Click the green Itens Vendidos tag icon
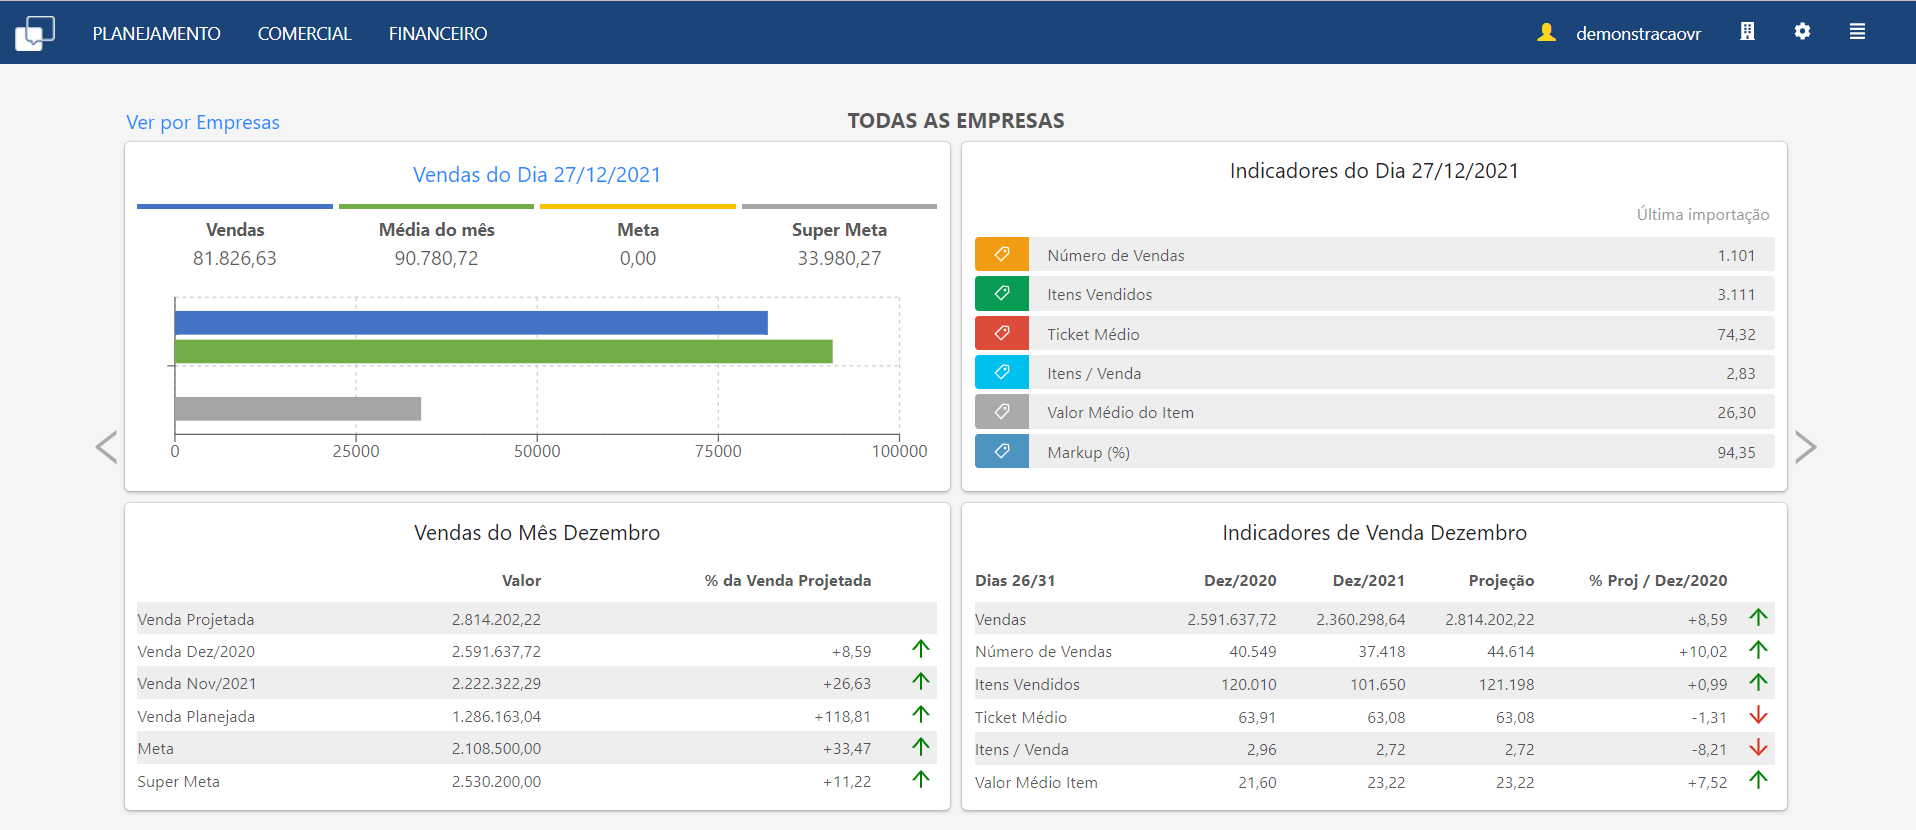 coord(1002,294)
